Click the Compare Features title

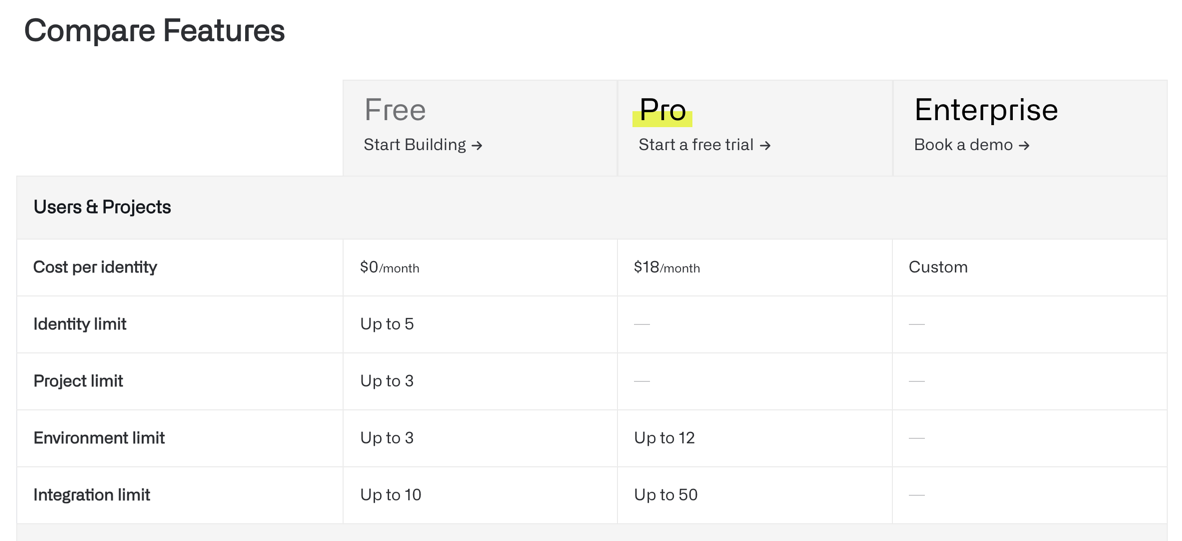[154, 31]
